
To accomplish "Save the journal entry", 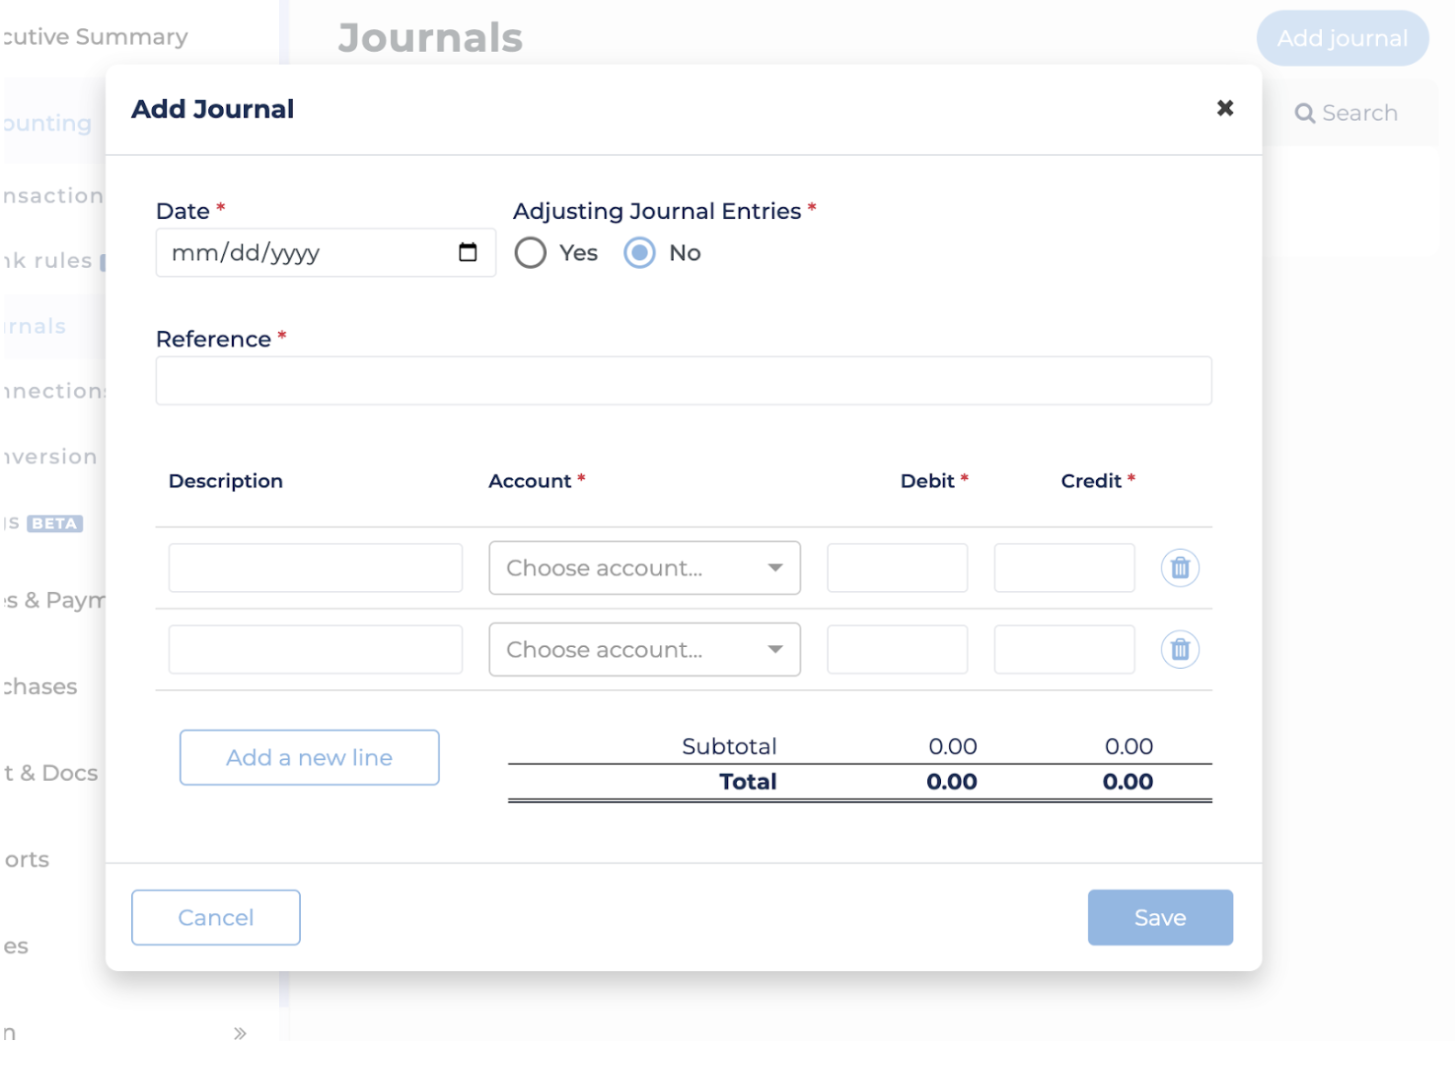I will coord(1160,917).
